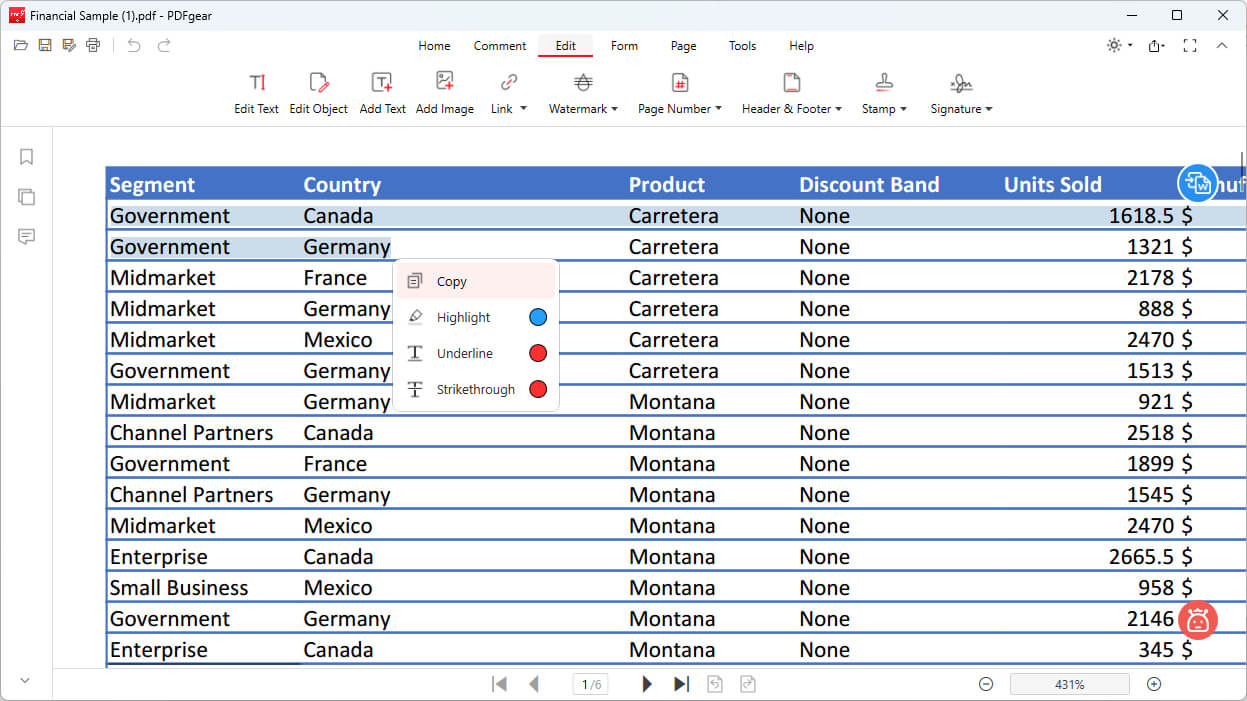Open the comments sidebar panel
Screen dimensions: 1247x701
pyautogui.click(x=27, y=237)
